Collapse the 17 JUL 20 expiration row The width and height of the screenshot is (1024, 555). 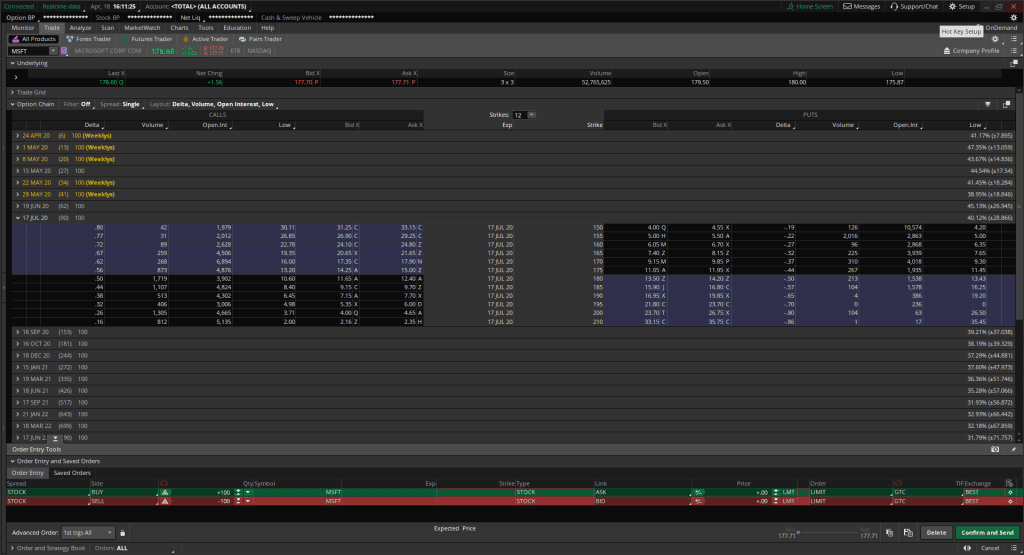17,217
